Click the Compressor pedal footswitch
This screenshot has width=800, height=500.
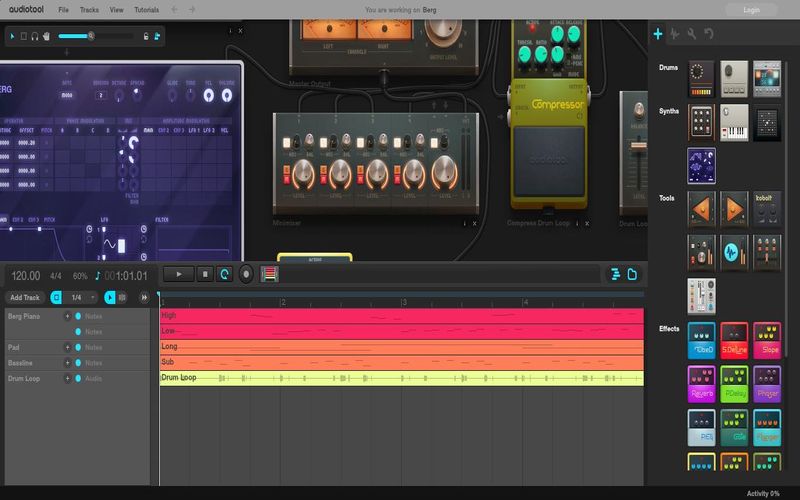tap(549, 161)
